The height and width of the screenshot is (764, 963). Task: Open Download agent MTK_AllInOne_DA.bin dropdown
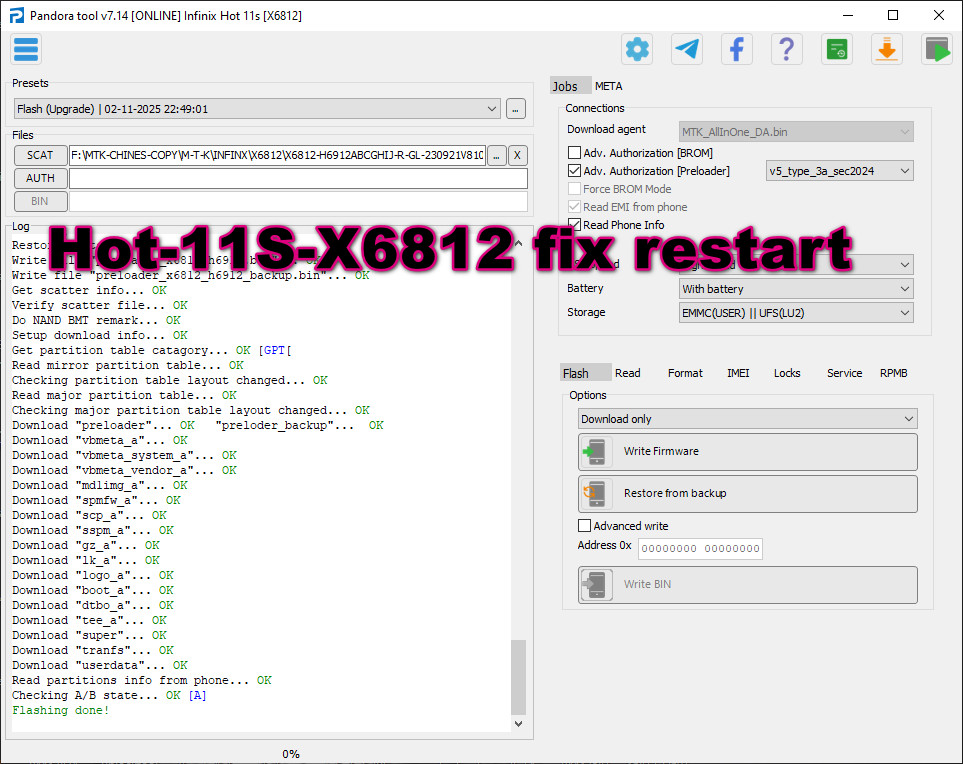[x=796, y=132]
